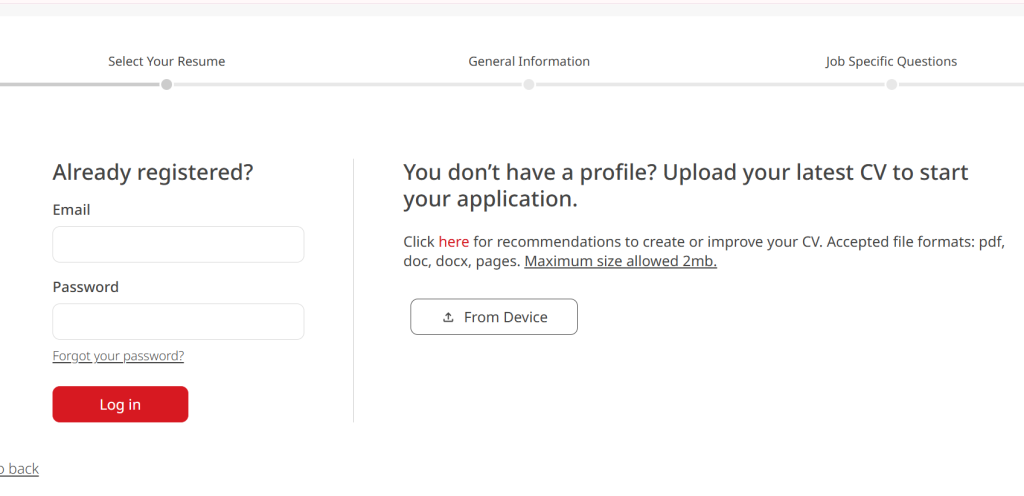Viewport: 1024px width, 496px height.
Task: Focus the Password input field
Action: pyautogui.click(x=178, y=321)
